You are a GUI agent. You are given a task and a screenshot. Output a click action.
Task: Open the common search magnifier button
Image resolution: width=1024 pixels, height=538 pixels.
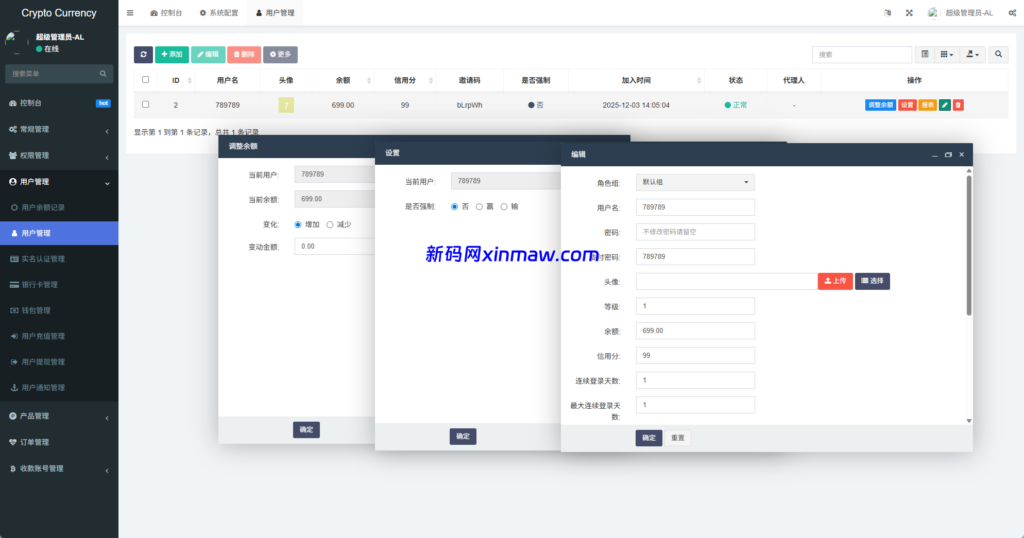pyautogui.click(x=998, y=54)
